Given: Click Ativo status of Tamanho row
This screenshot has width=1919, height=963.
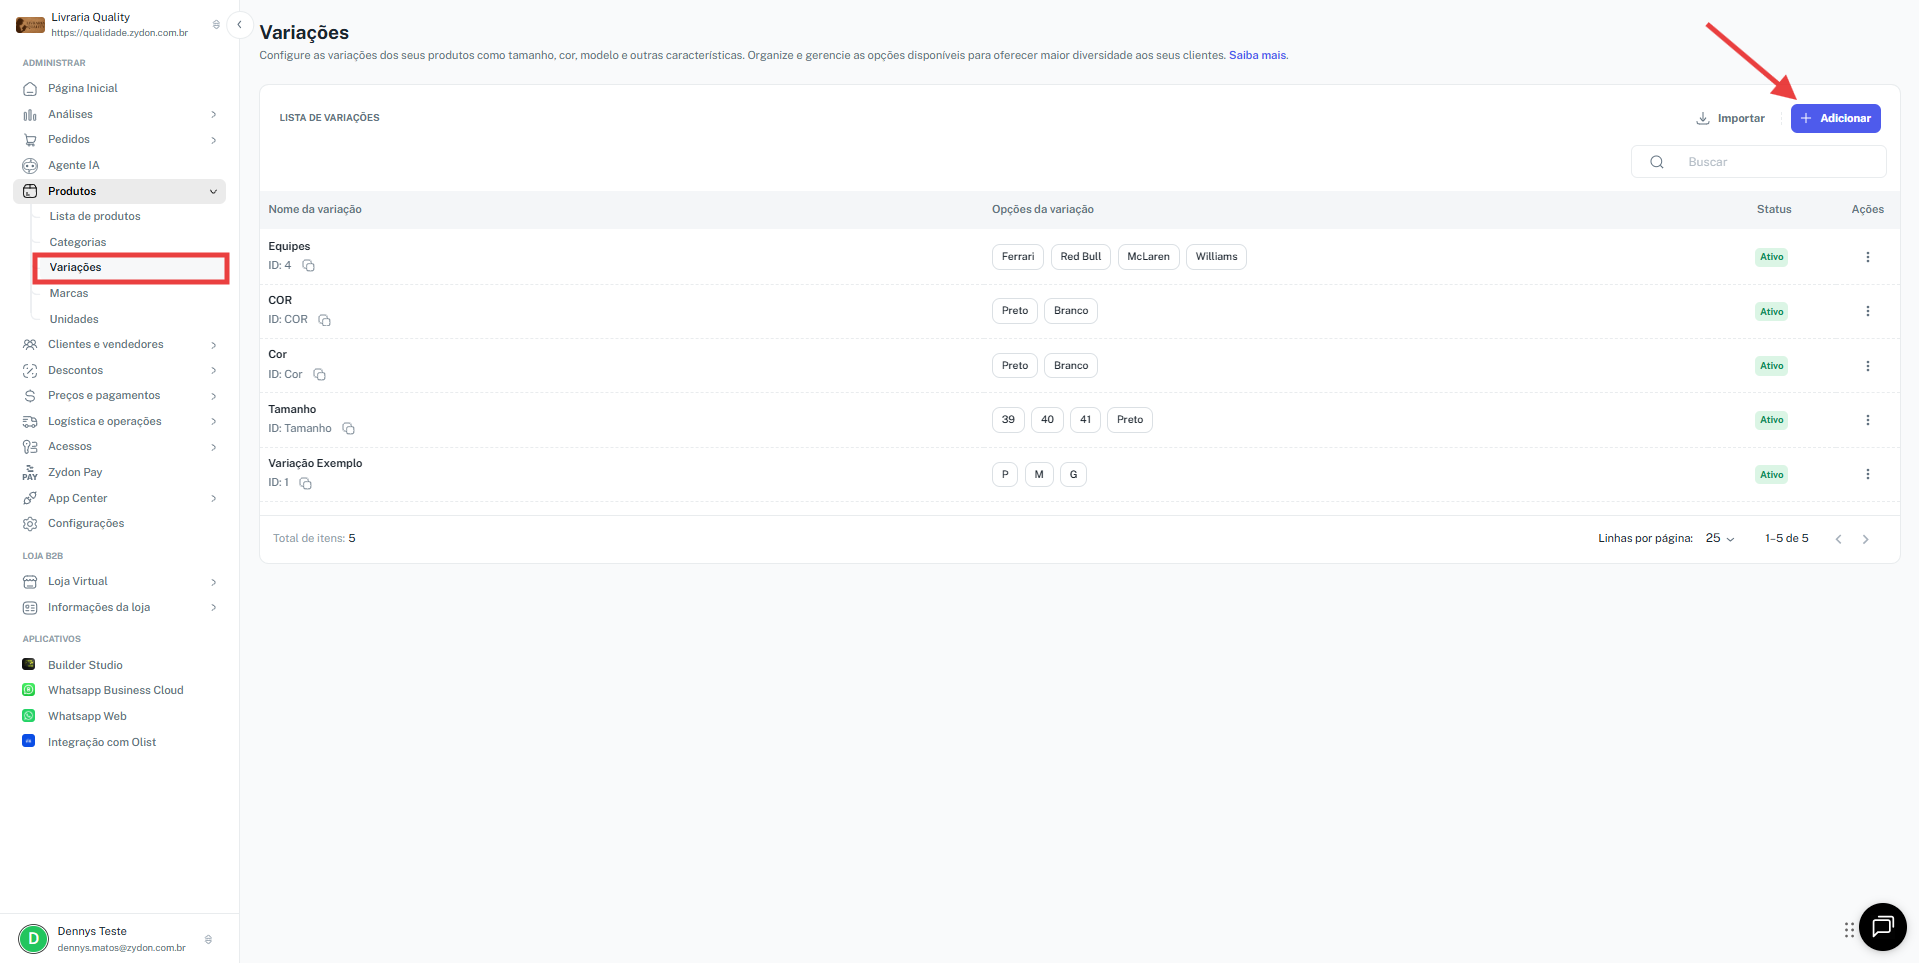Looking at the screenshot, I should click(1771, 420).
